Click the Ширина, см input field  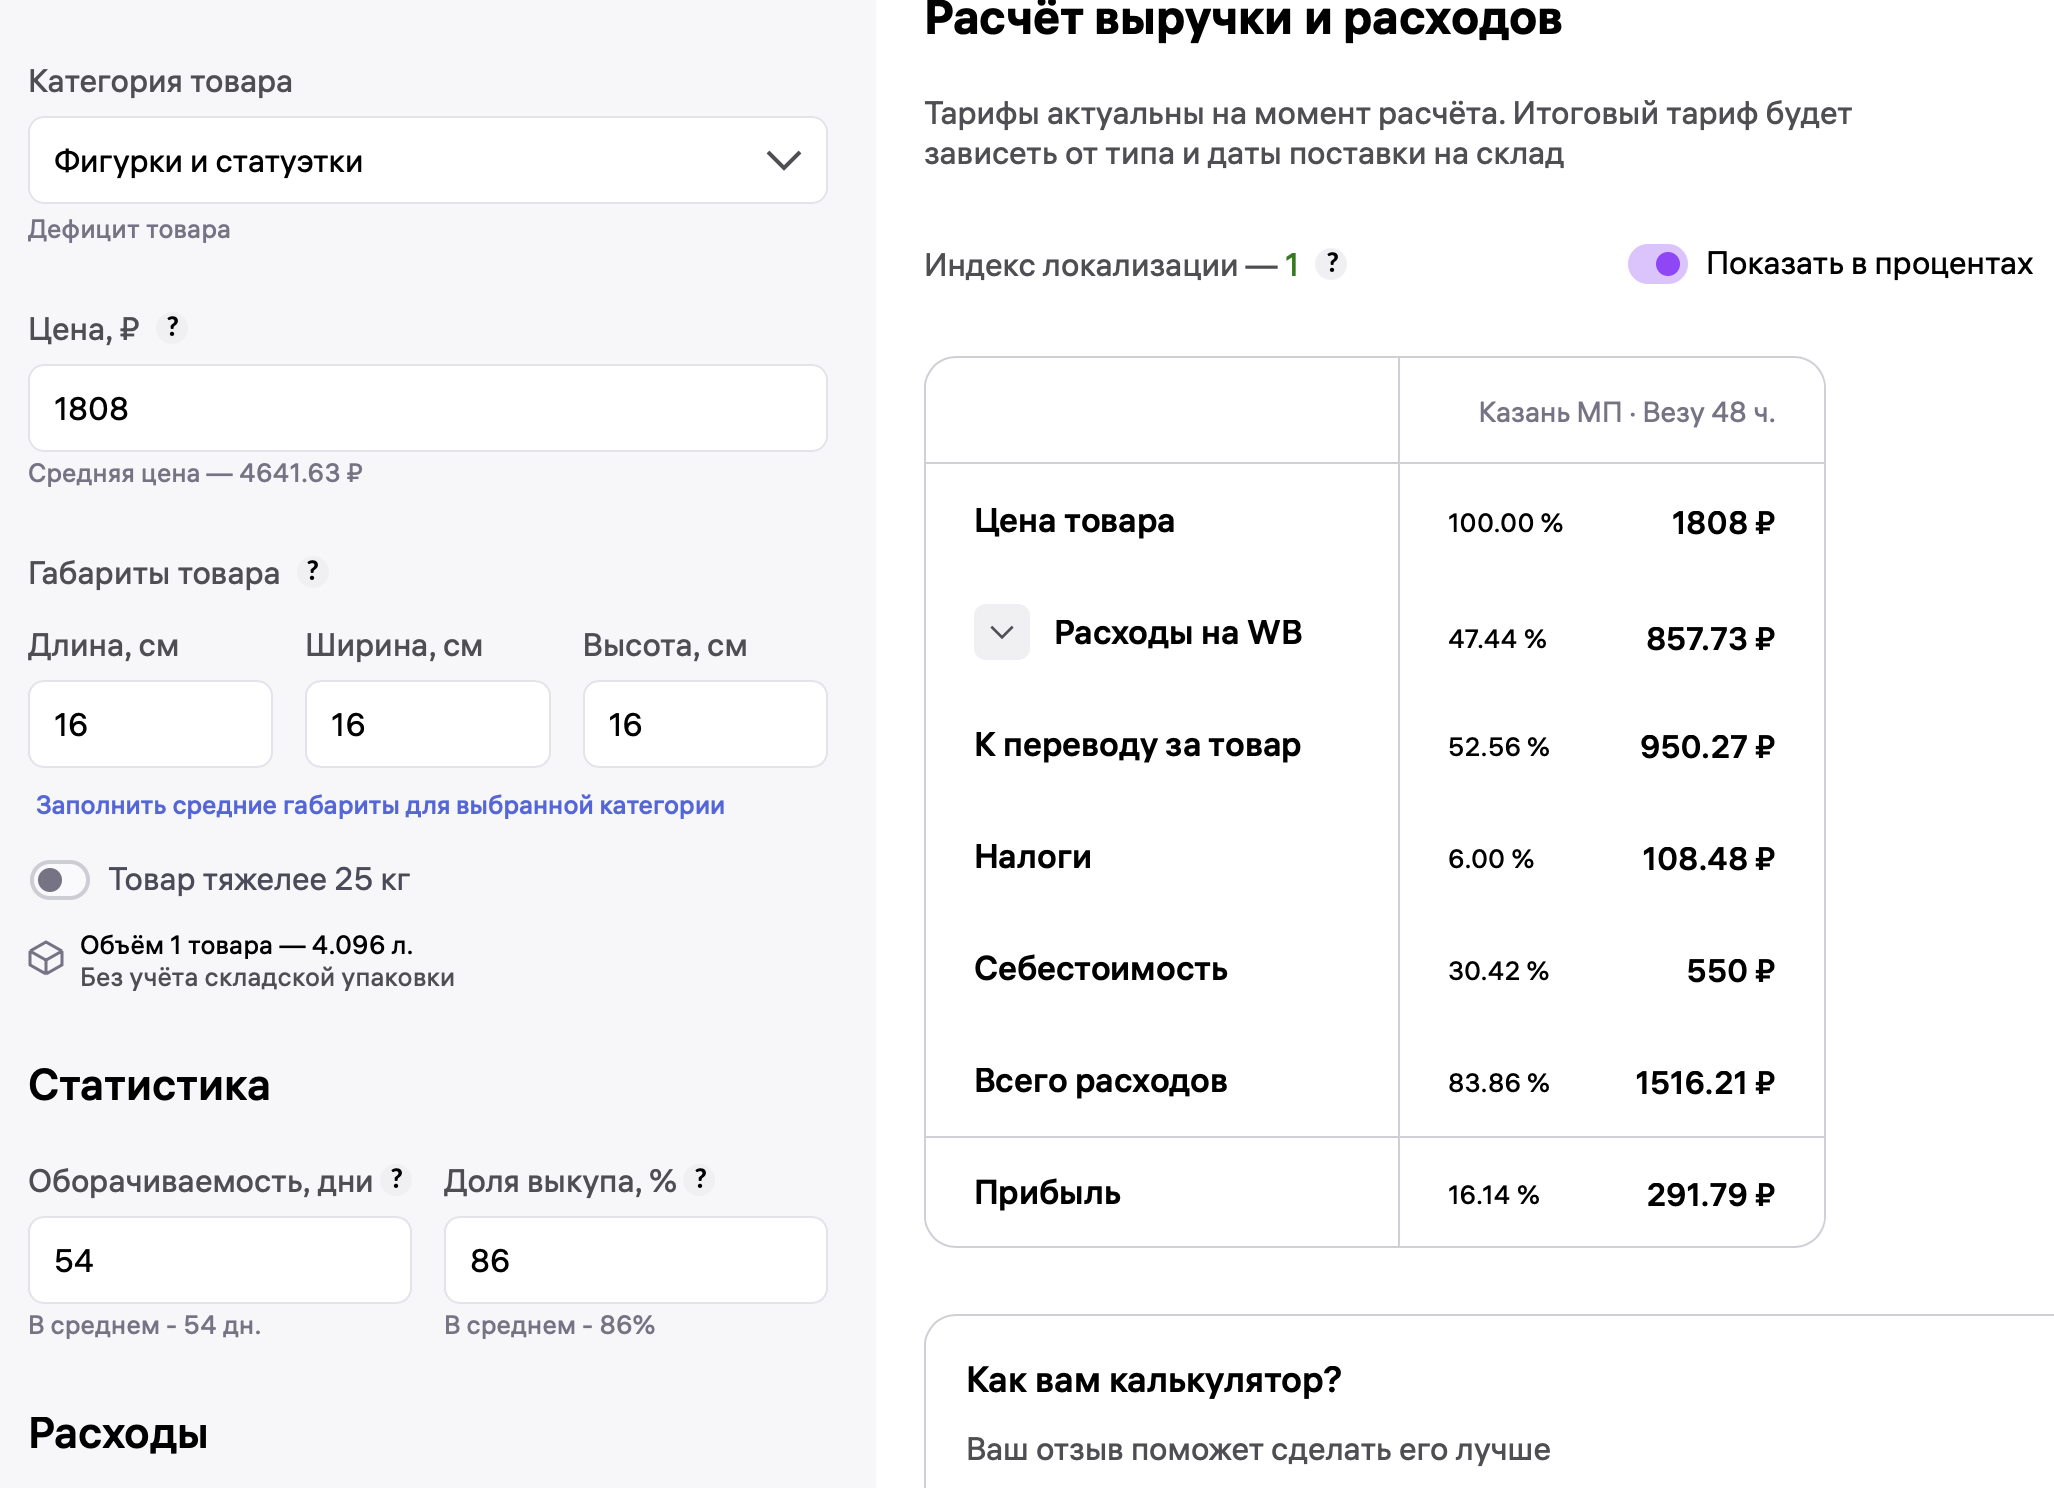427,723
